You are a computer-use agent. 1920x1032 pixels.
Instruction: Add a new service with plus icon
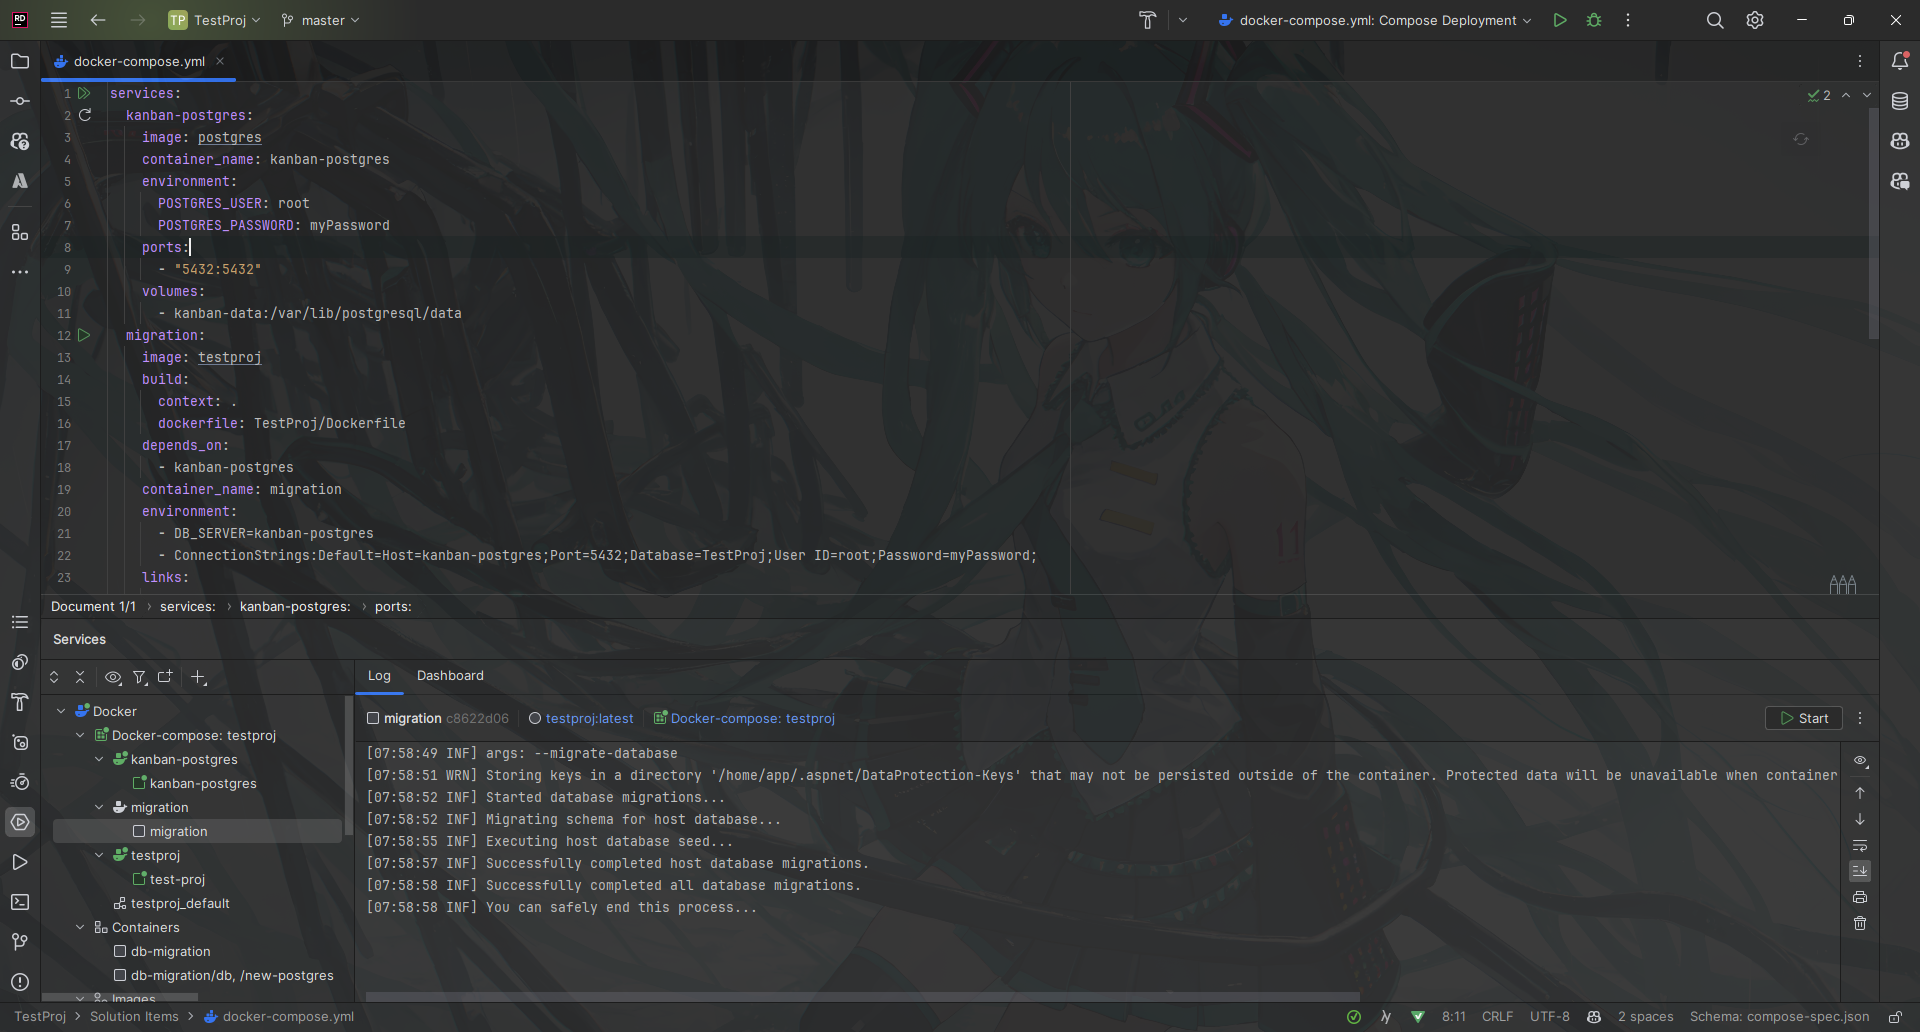point(198,677)
